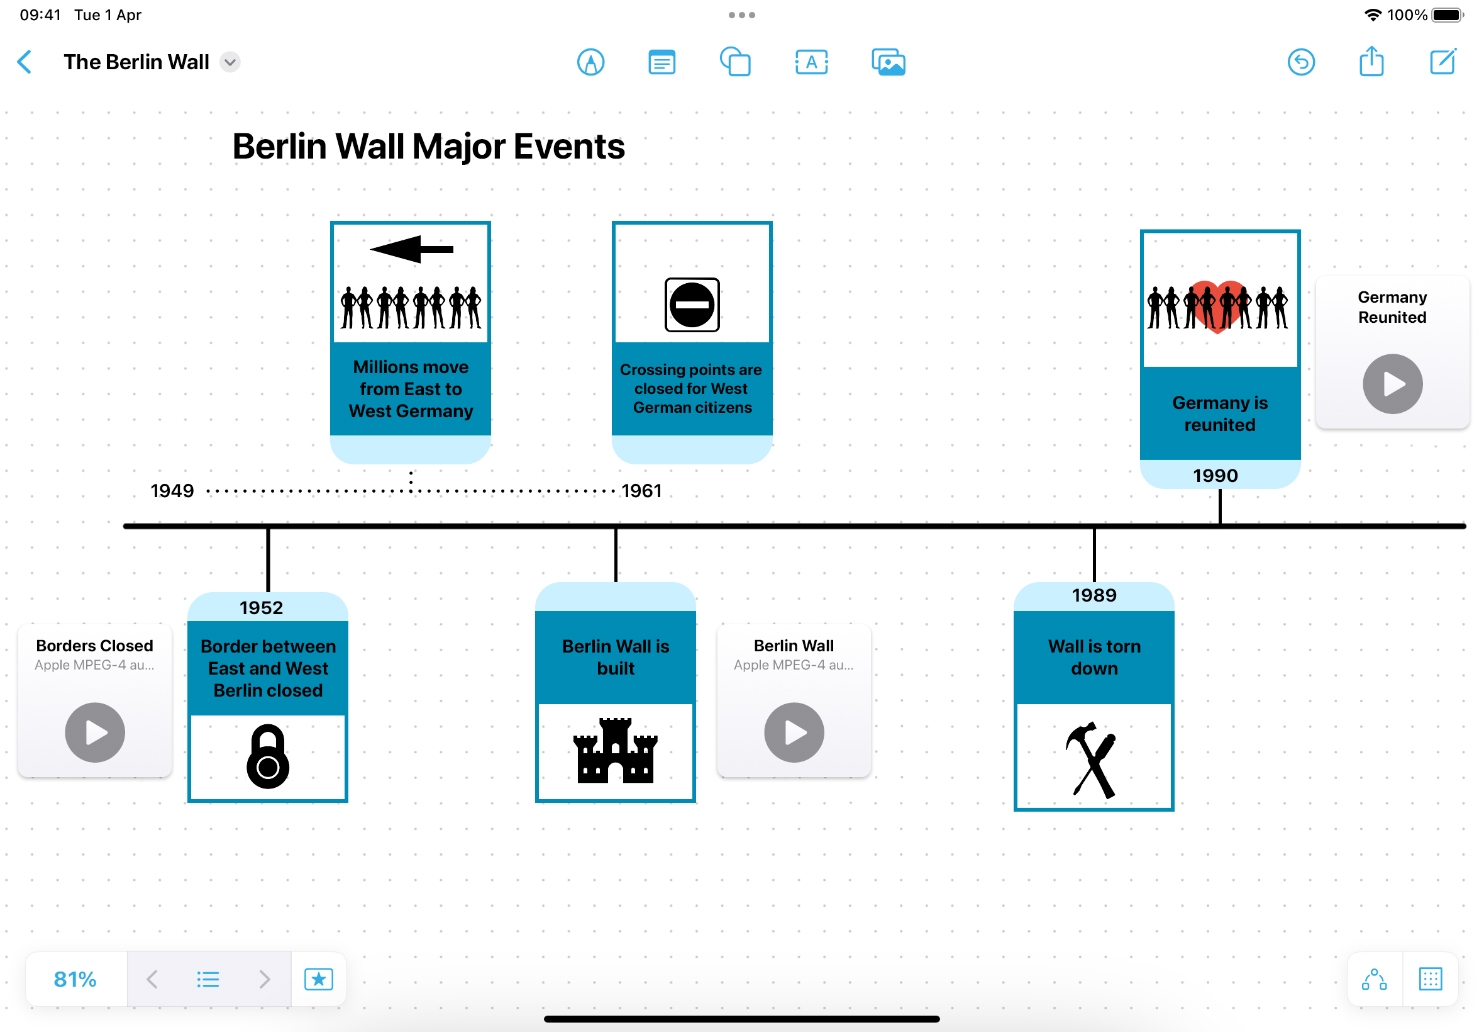Toggle the dotted grid display
The image size is (1484, 1032).
[1430, 979]
